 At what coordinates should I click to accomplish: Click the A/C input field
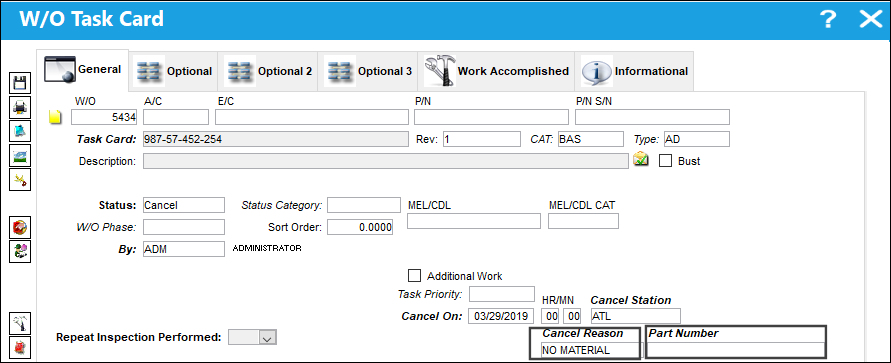pyautogui.click(x=176, y=118)
